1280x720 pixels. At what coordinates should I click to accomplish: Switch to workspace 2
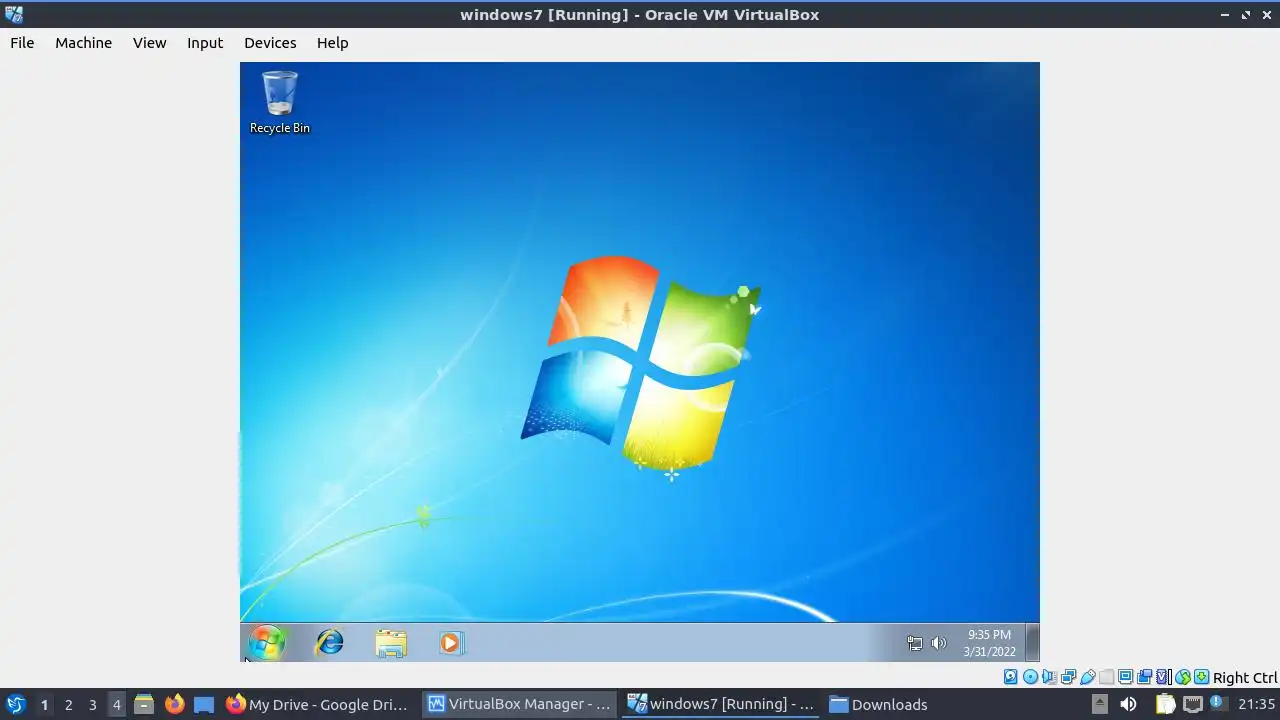pyautogui.click(x=68, y=704)
